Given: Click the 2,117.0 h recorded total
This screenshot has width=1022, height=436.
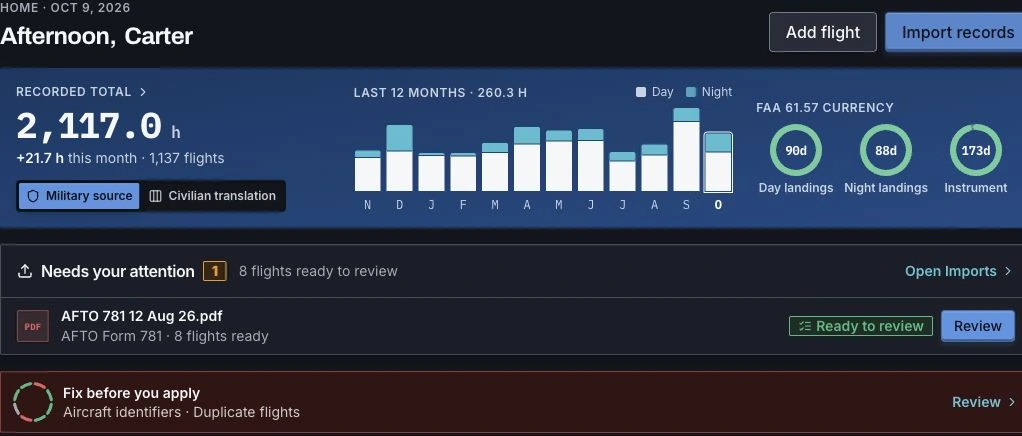Looking at the screenshot, I should 98,126.
